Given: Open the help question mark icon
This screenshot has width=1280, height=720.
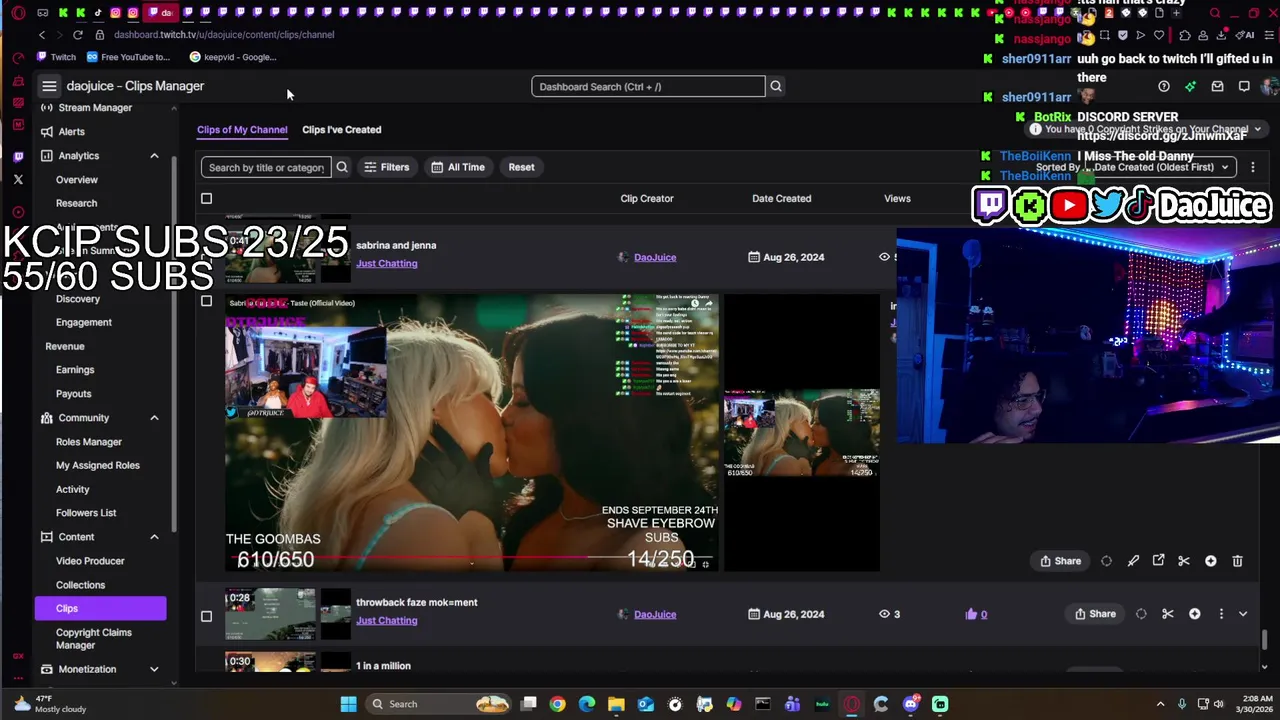Looking at the screenshot, I should 1164,86.
